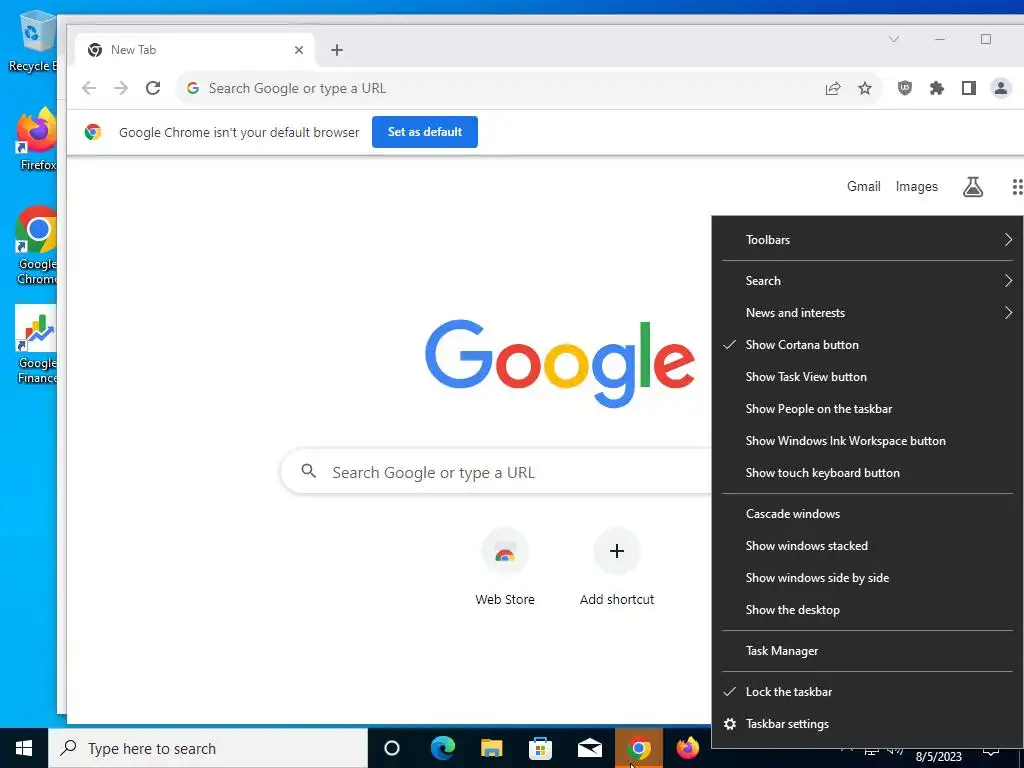This screenshot has height=768, width=1024.
Task: Close the New Tab tab
Action: [298, 50]
